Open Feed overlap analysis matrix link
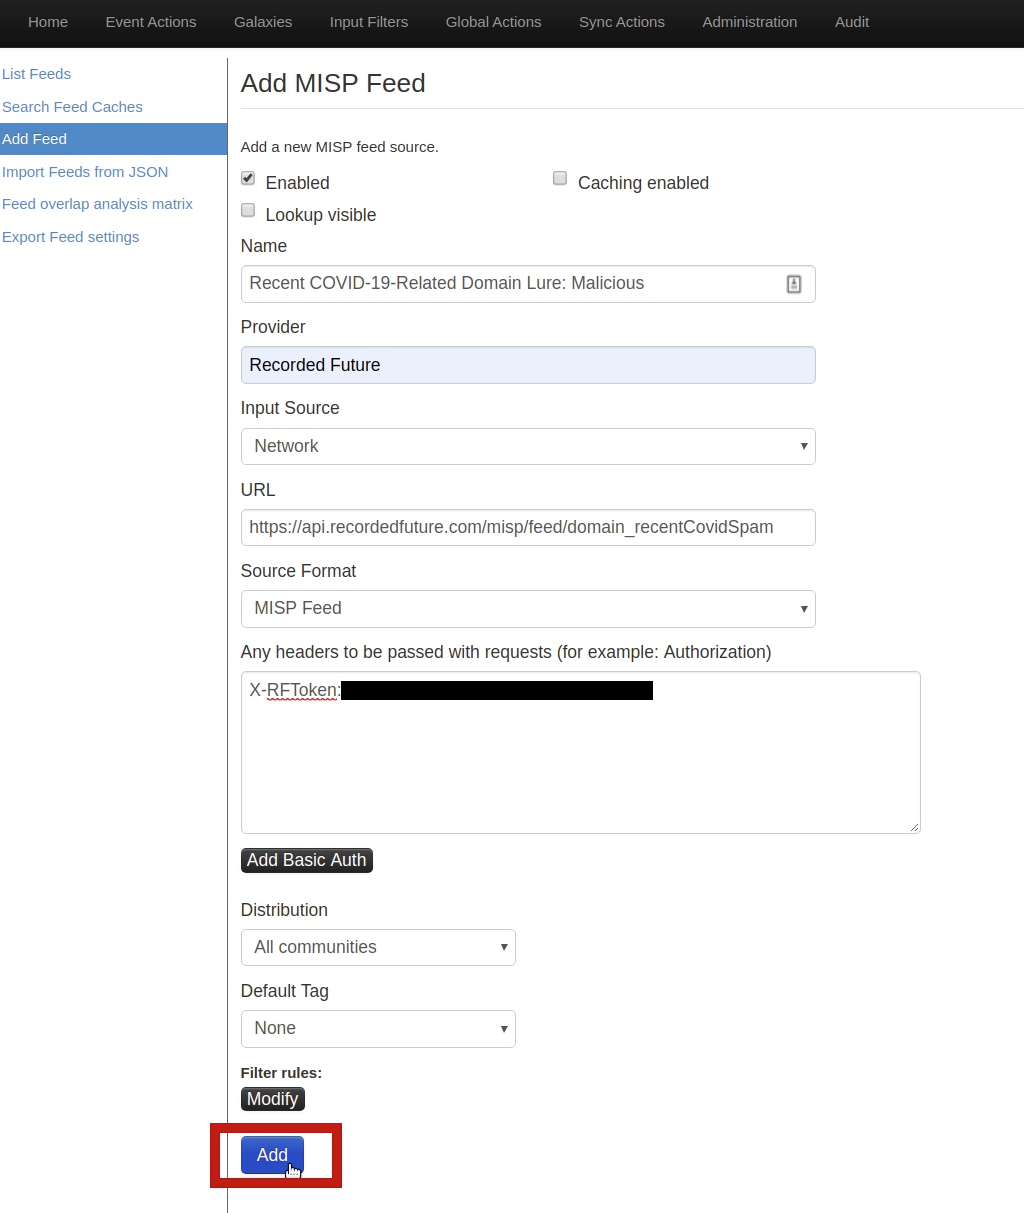This screenshot has width=1024, height=1213. coord(97,204)
